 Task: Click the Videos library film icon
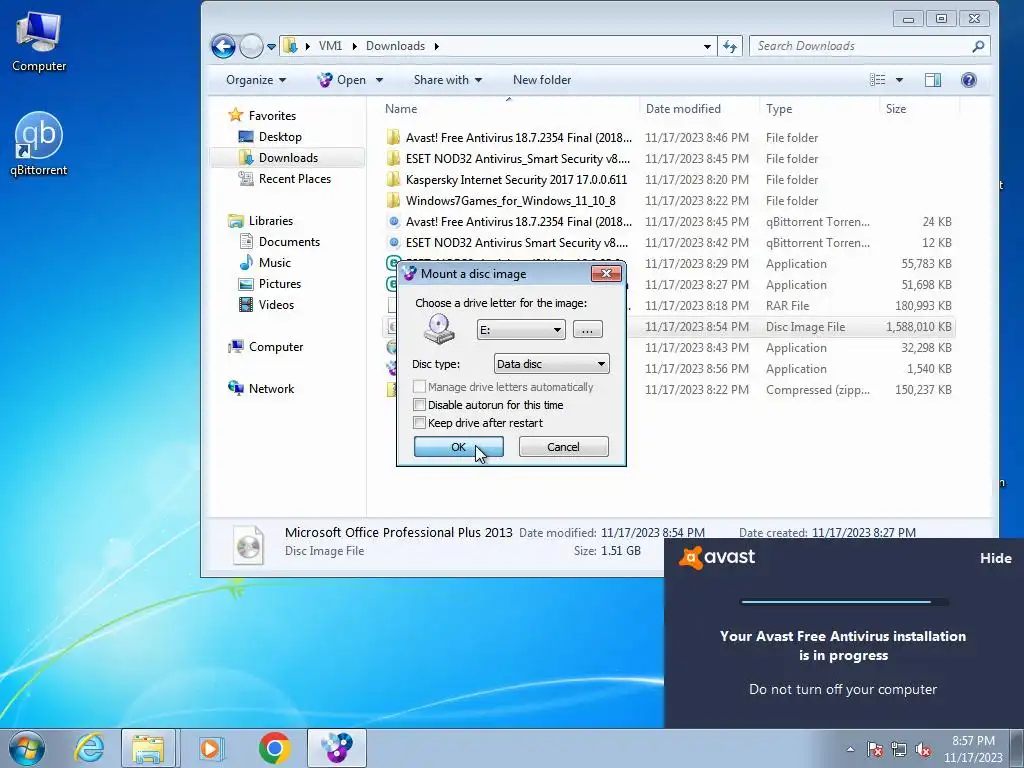[246, 304]
